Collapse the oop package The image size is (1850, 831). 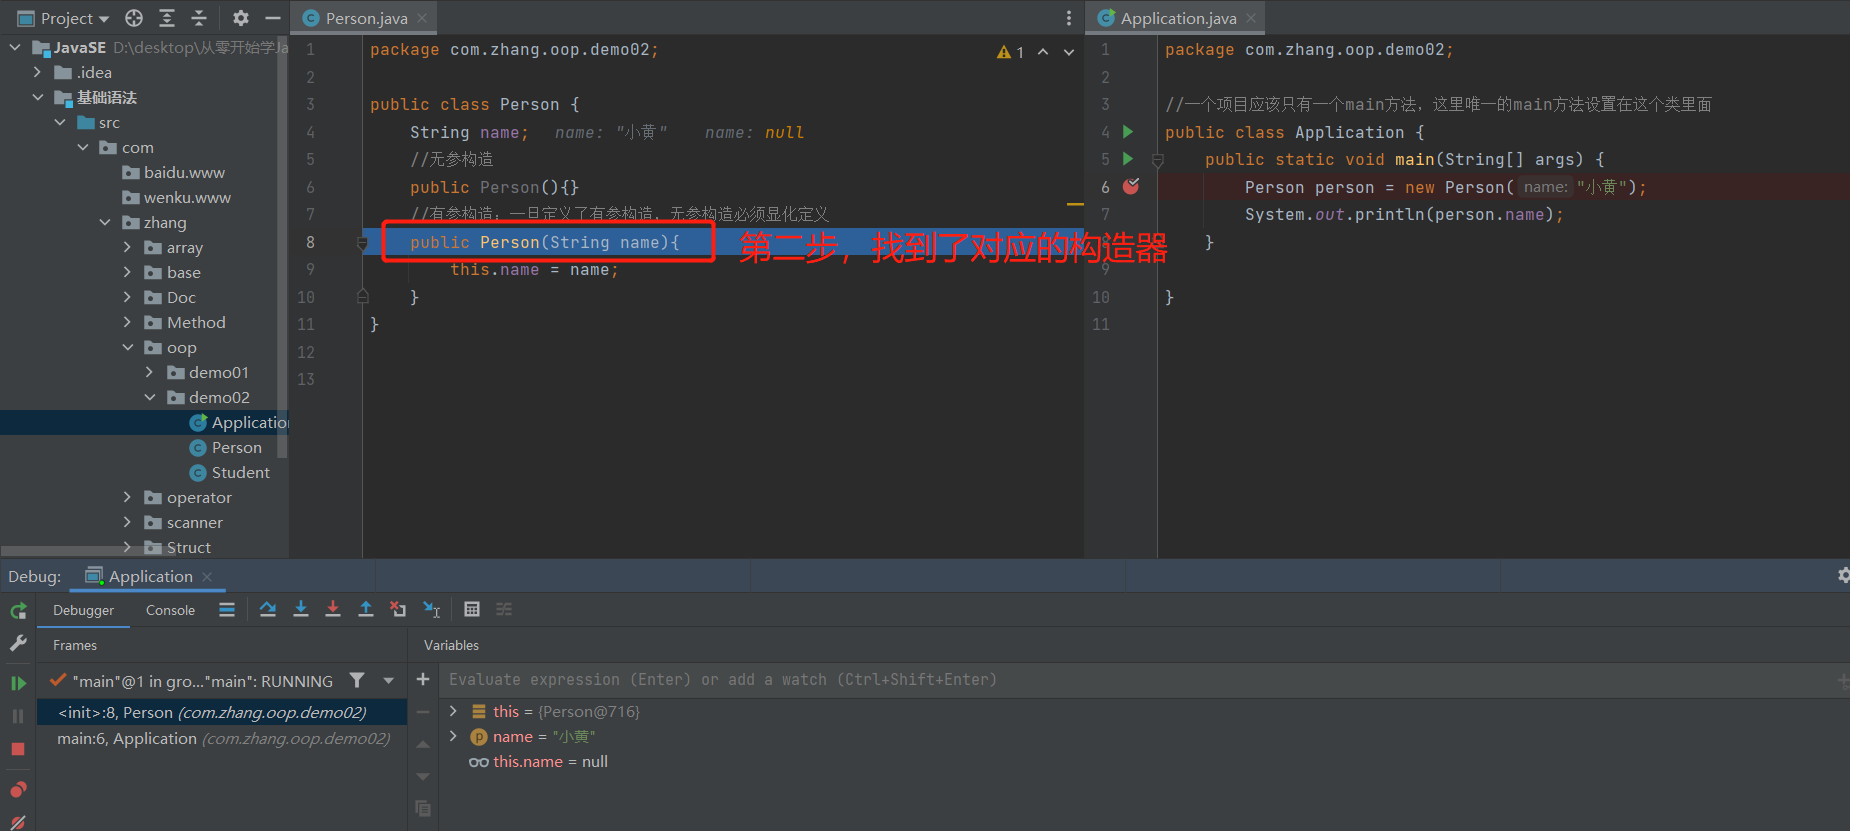click(x=127, y=347)
